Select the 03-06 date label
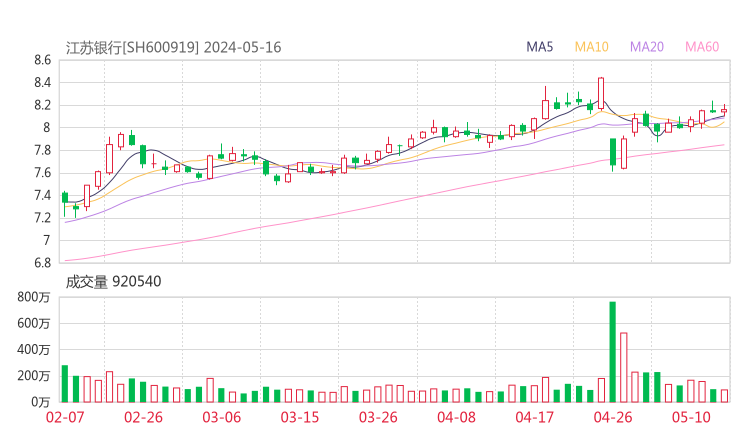Viewport: 740px width, 440px height. [x=221, y=417]
